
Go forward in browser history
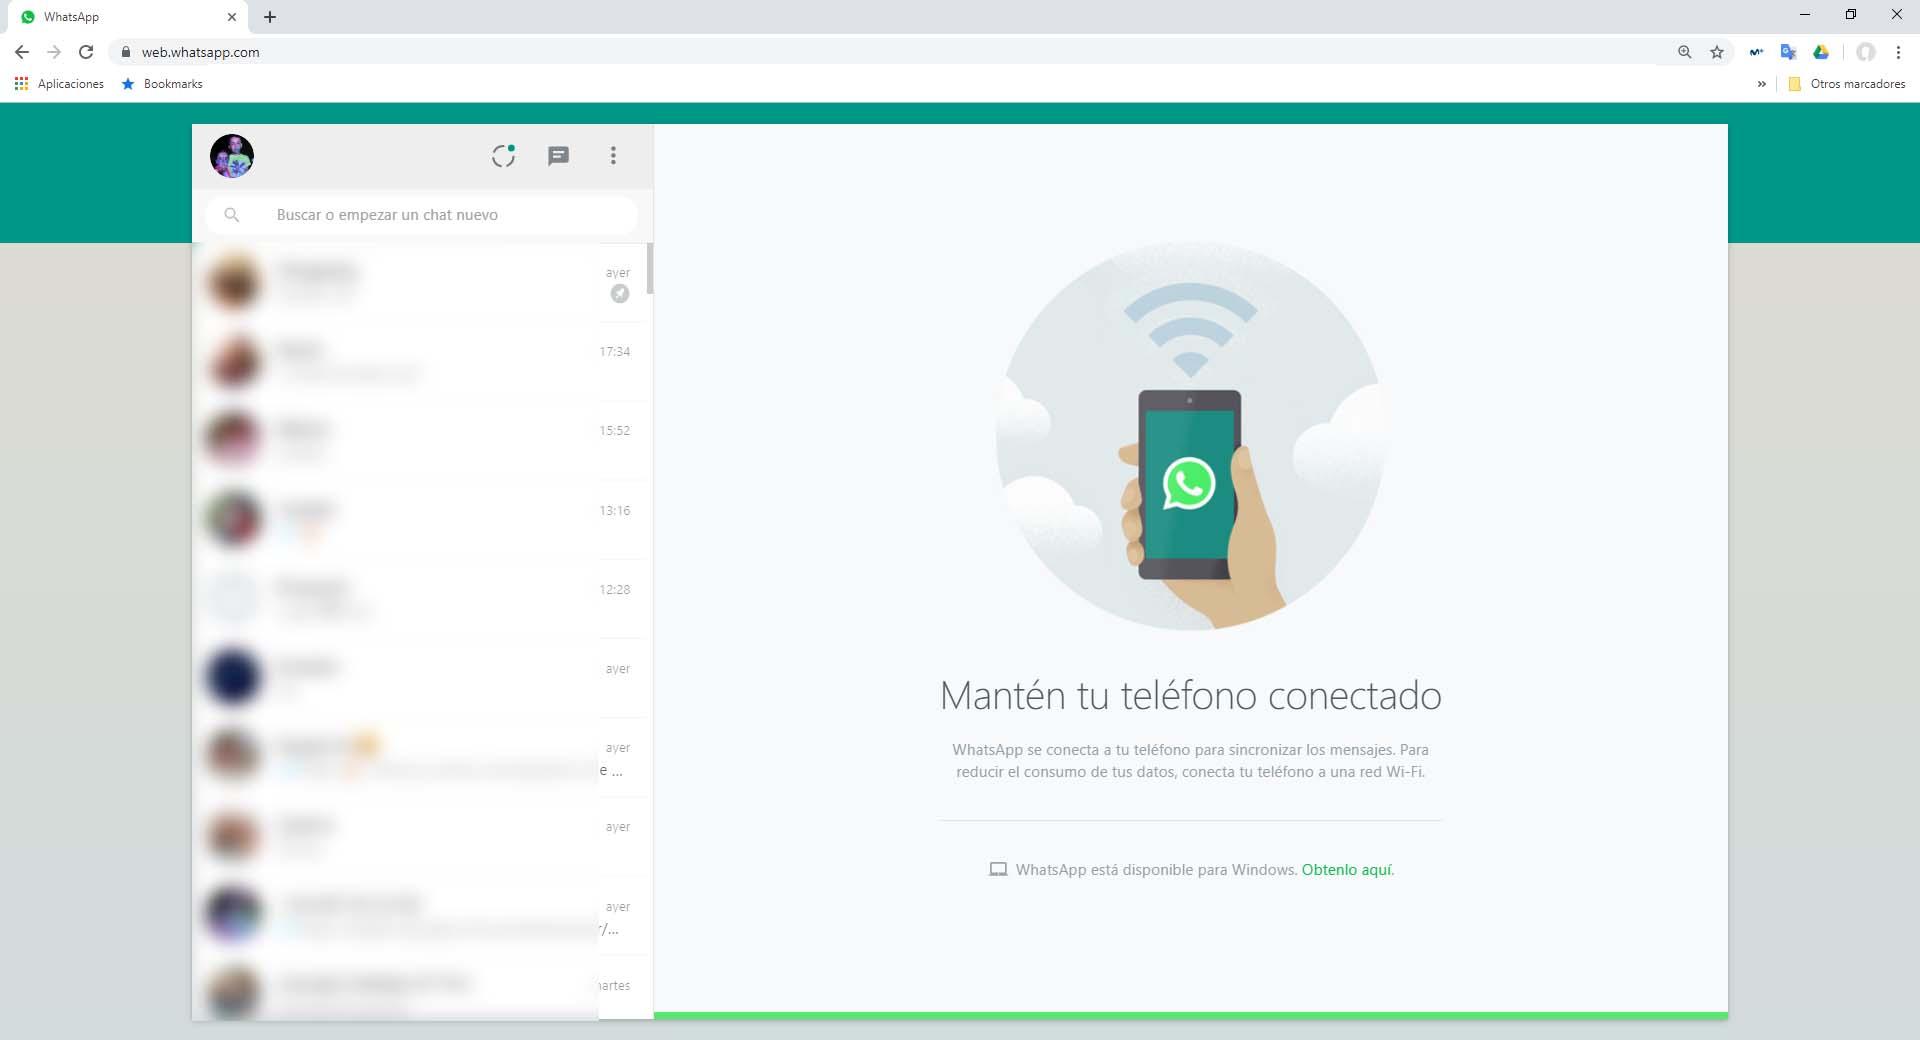[54, 52]
